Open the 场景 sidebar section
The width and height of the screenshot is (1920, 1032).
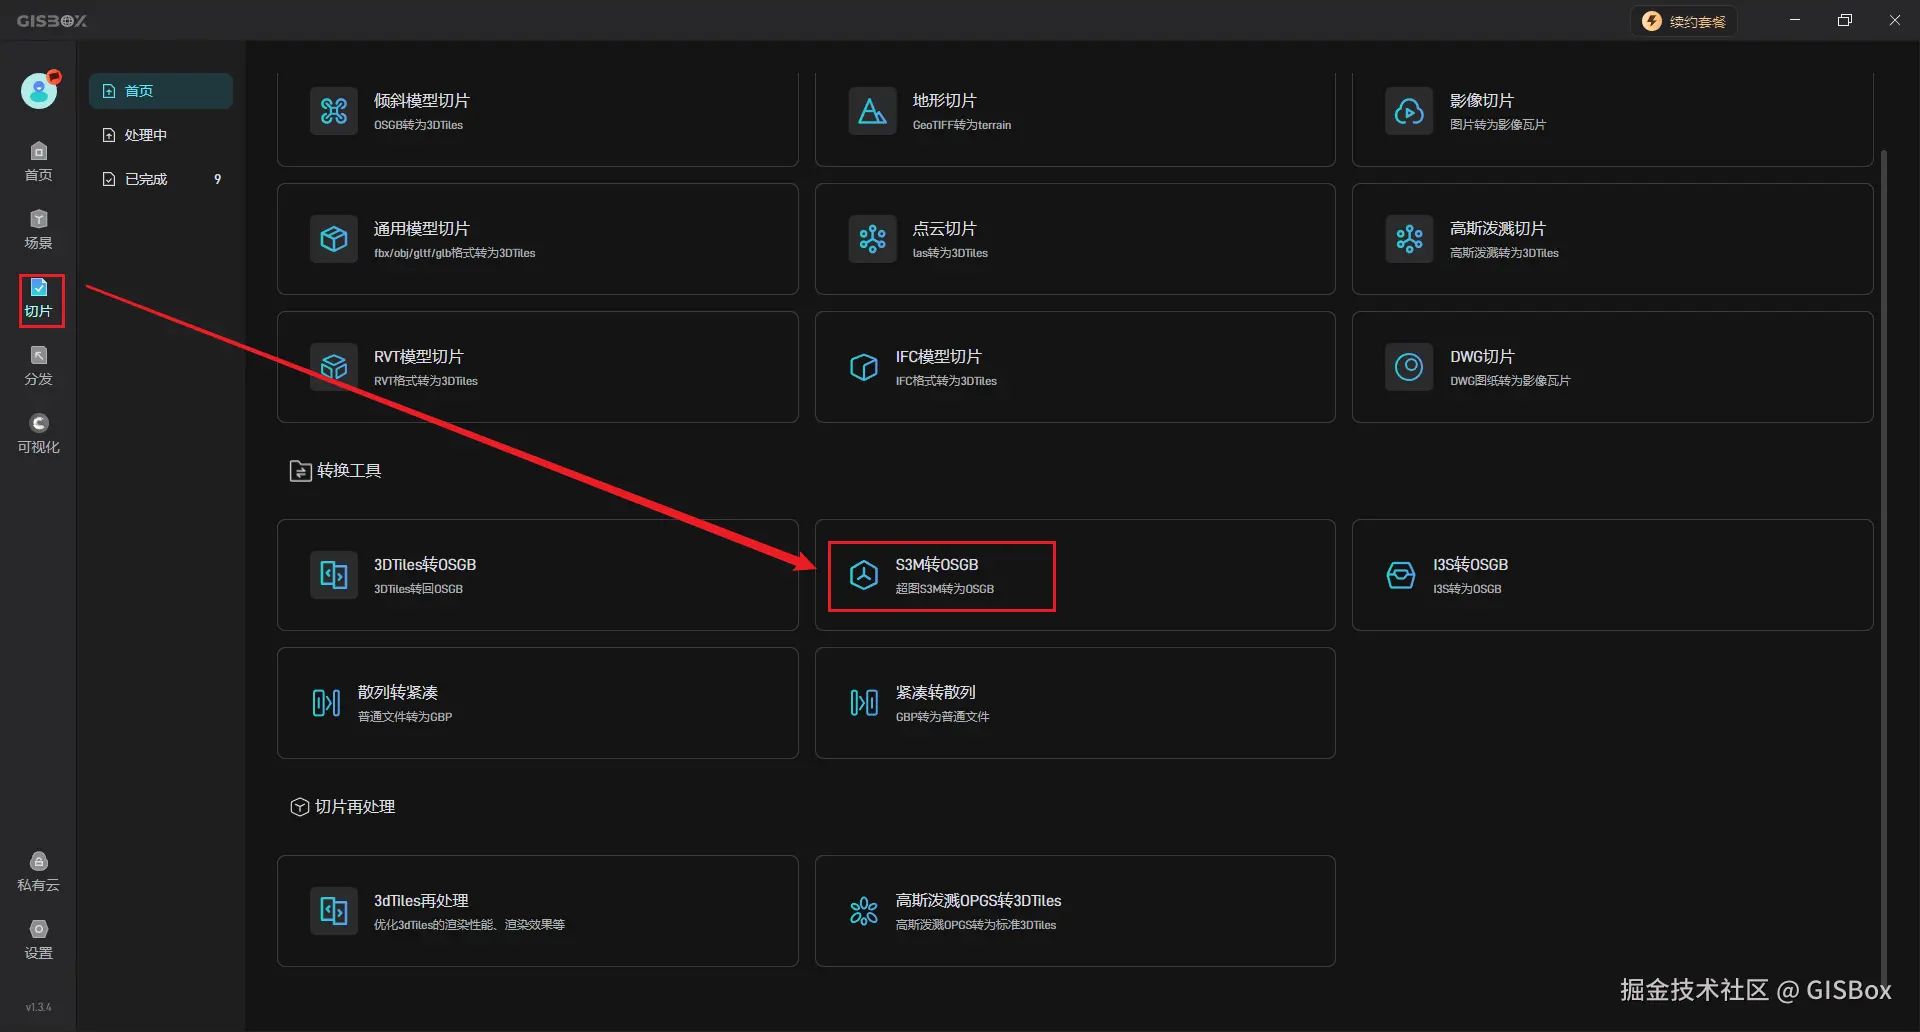pyautogui.click(x=38, y=230)
